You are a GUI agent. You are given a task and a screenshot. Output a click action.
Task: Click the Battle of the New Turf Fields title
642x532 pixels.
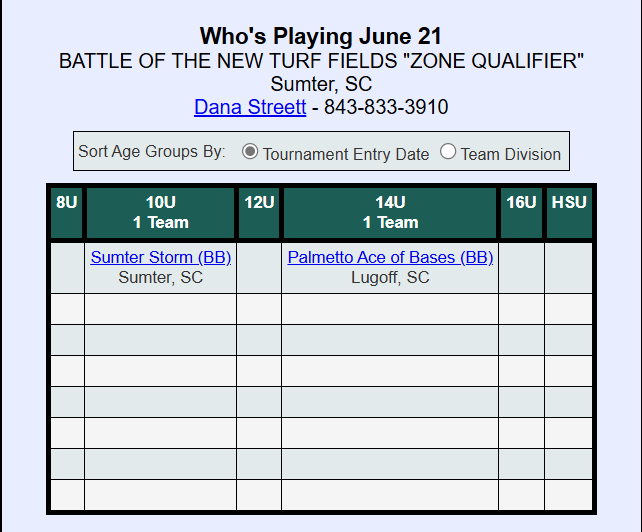tap(321, 61)
